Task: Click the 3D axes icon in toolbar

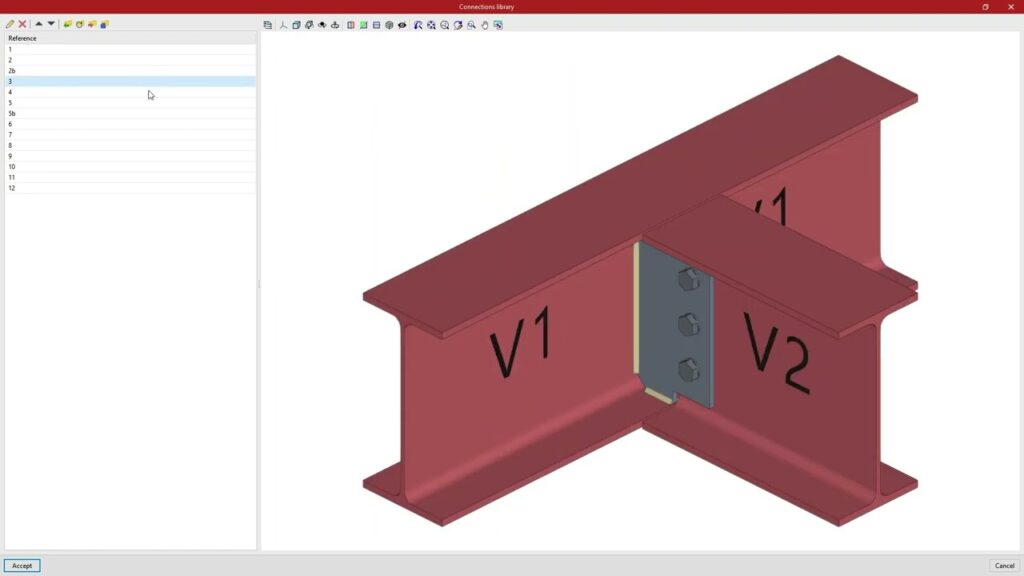Action: [283, 25]
